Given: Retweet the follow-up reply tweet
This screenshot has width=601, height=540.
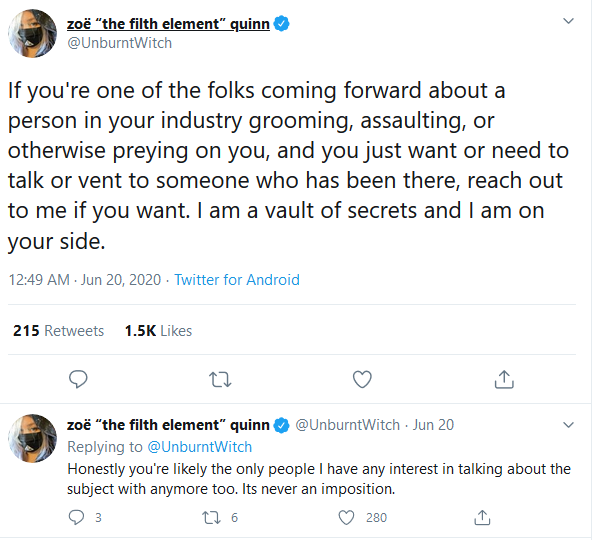Looking at the screenshot, I should [210, 517].
